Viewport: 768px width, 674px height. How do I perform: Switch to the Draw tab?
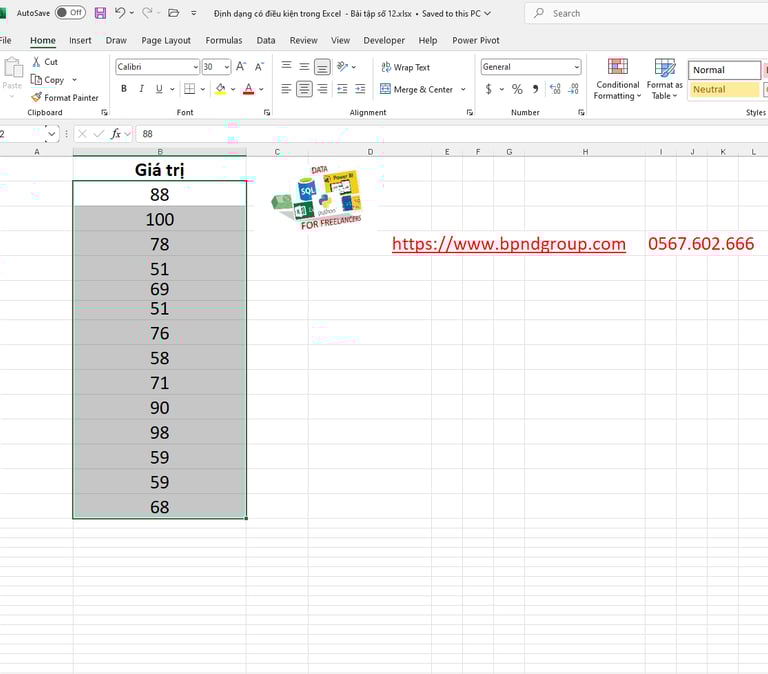[x=116, y=40]
